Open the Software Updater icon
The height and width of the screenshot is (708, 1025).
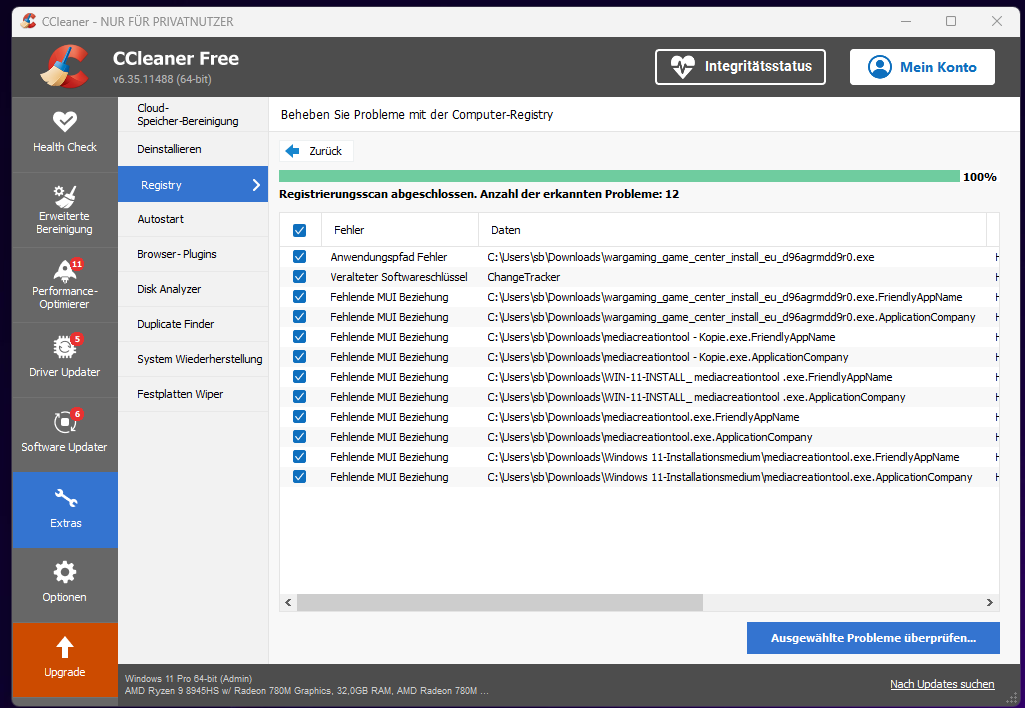click(x=65, y=422)
